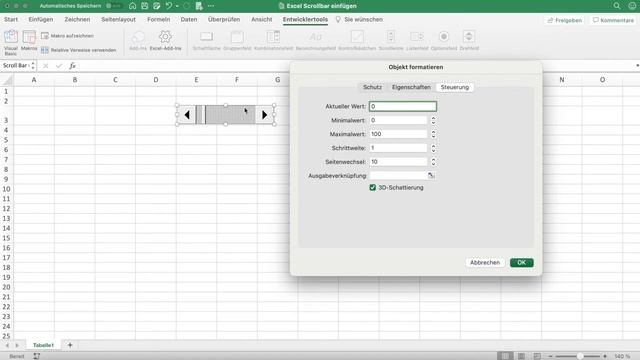The height and width of the screenshot is (360, 640).
Task: Click the Schrittweite input field
Action: click(398, 148)
